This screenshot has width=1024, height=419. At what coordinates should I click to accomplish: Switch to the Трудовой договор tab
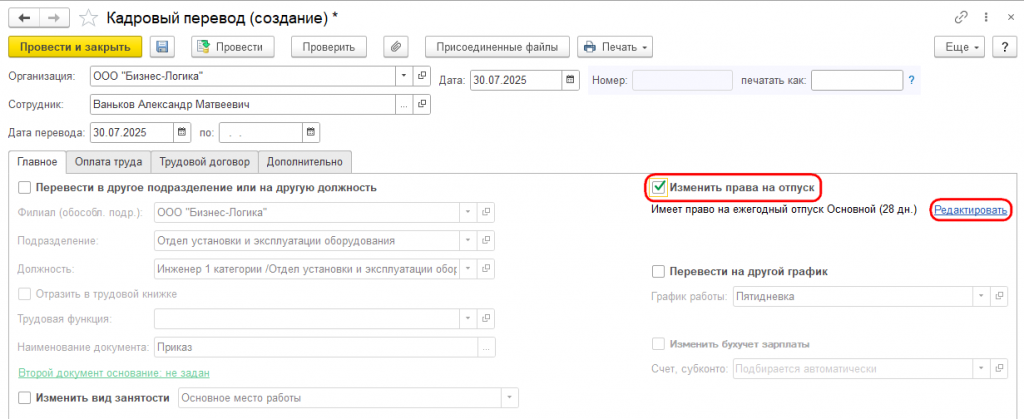tap(204, 161)
